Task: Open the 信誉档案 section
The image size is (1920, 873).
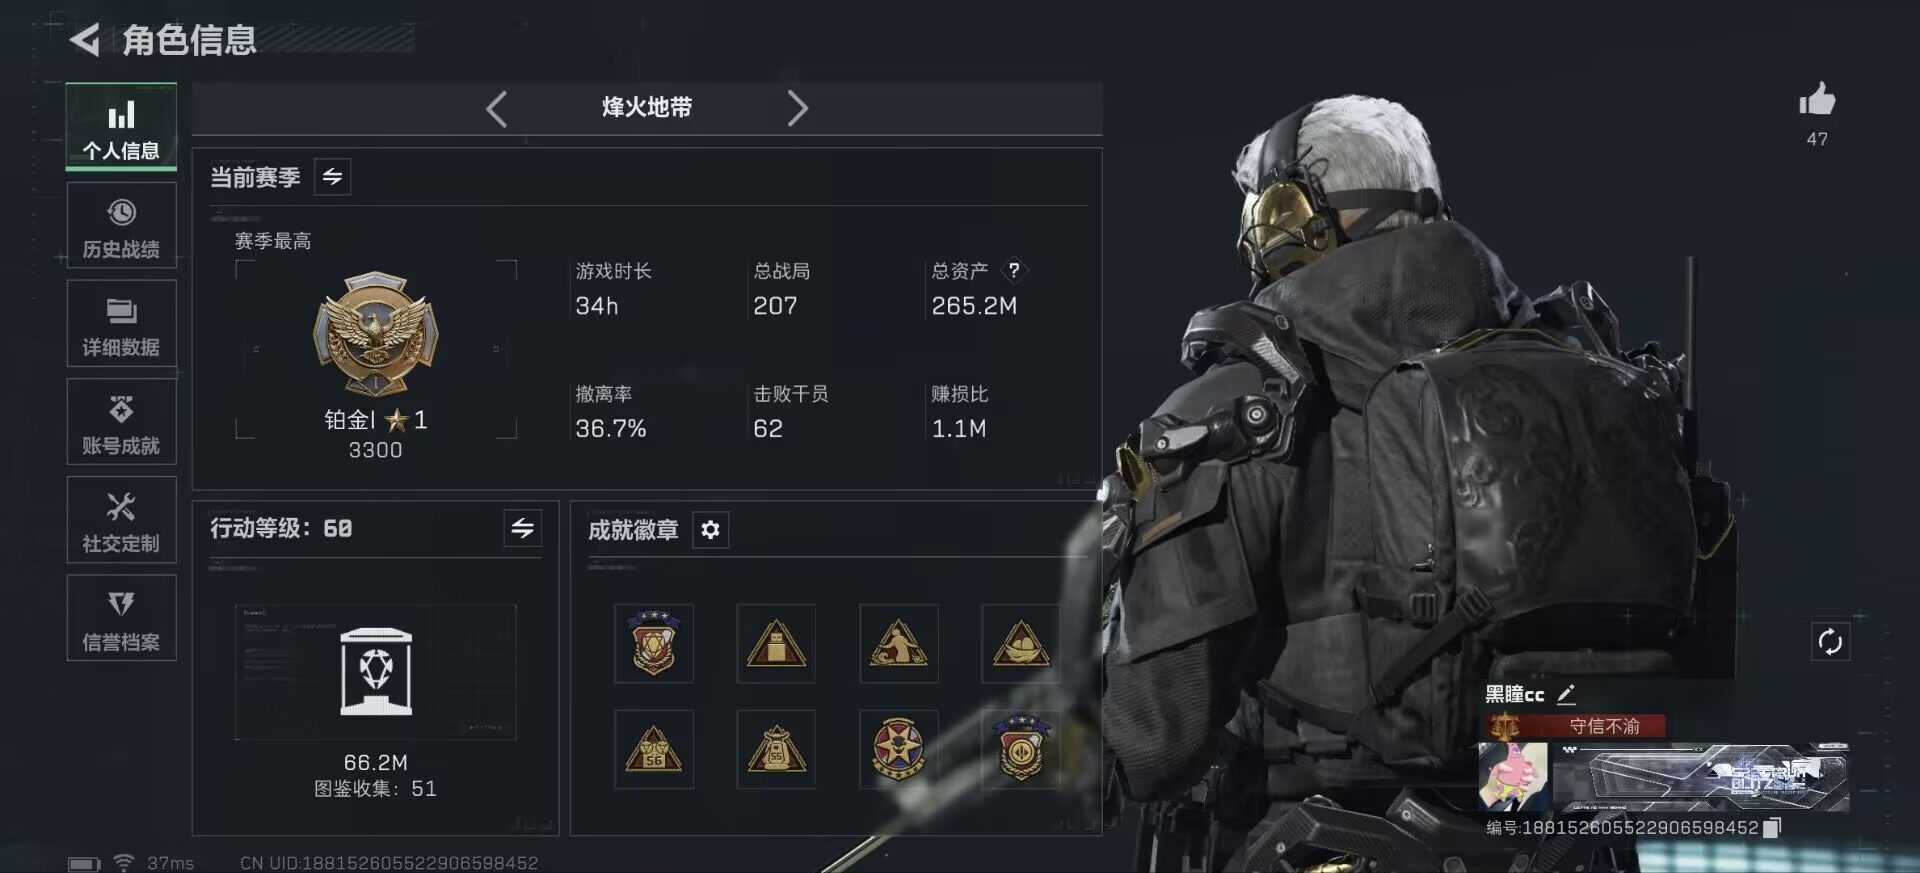Action: [x=121, y=618]
